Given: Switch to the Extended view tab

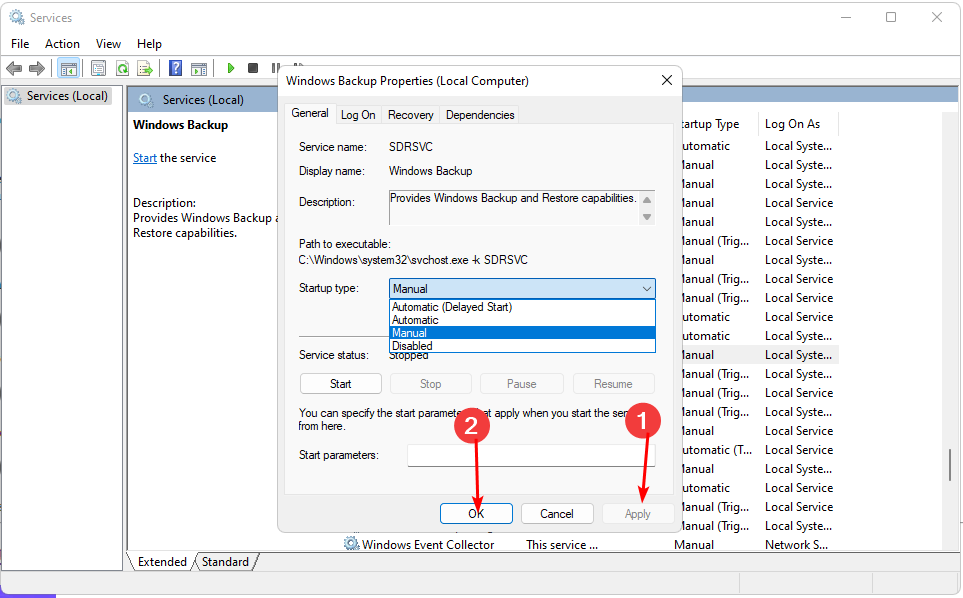Looking at the screenshot, I should (x=162, y=562).
